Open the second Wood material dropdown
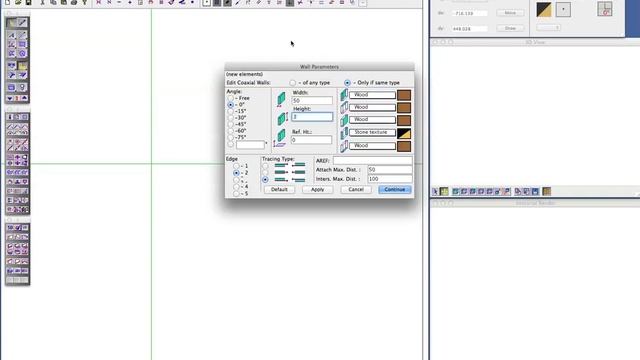Image resolution: width=640 pixels, height=360 pixels. click(372, 107)
